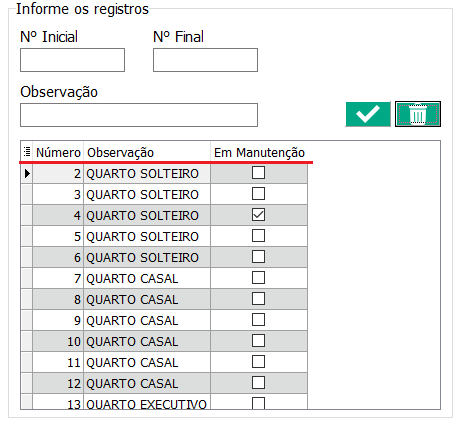Select the row indicator arrow for room 2
This screenshot has width=464, height=424.
27,173
